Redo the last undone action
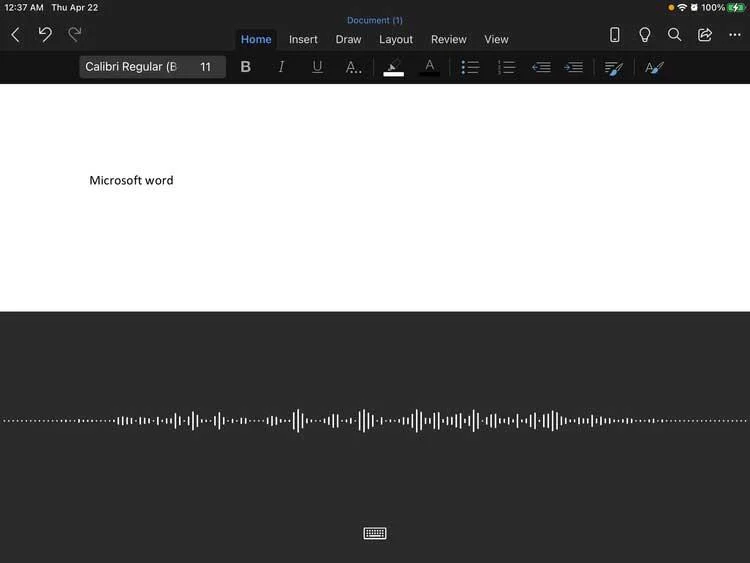Screen dimensions: 750x563 point(75,34)
